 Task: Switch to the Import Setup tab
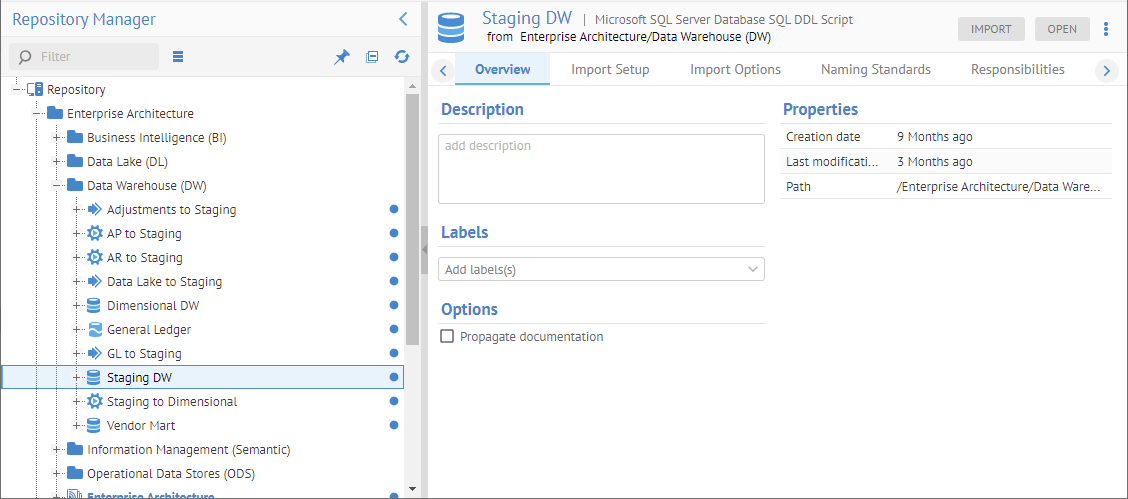(610, 70)
